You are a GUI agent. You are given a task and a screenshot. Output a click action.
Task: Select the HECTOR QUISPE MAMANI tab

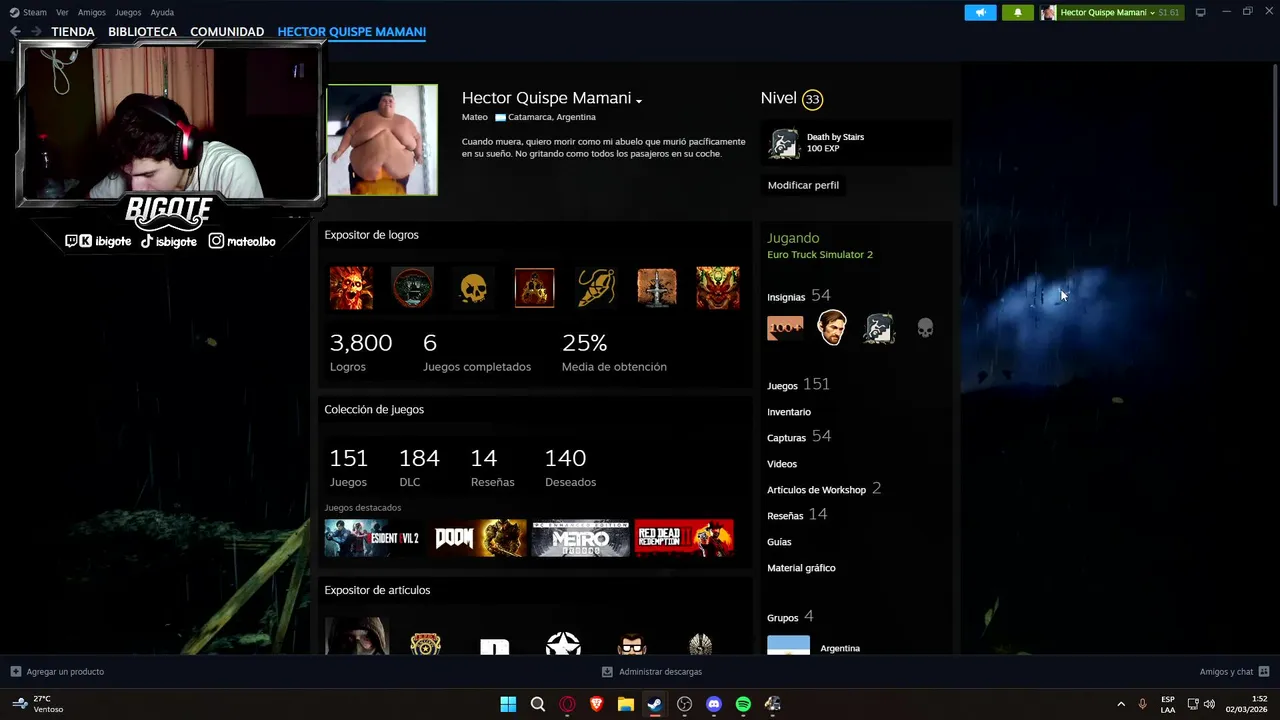tap(352, 32)
